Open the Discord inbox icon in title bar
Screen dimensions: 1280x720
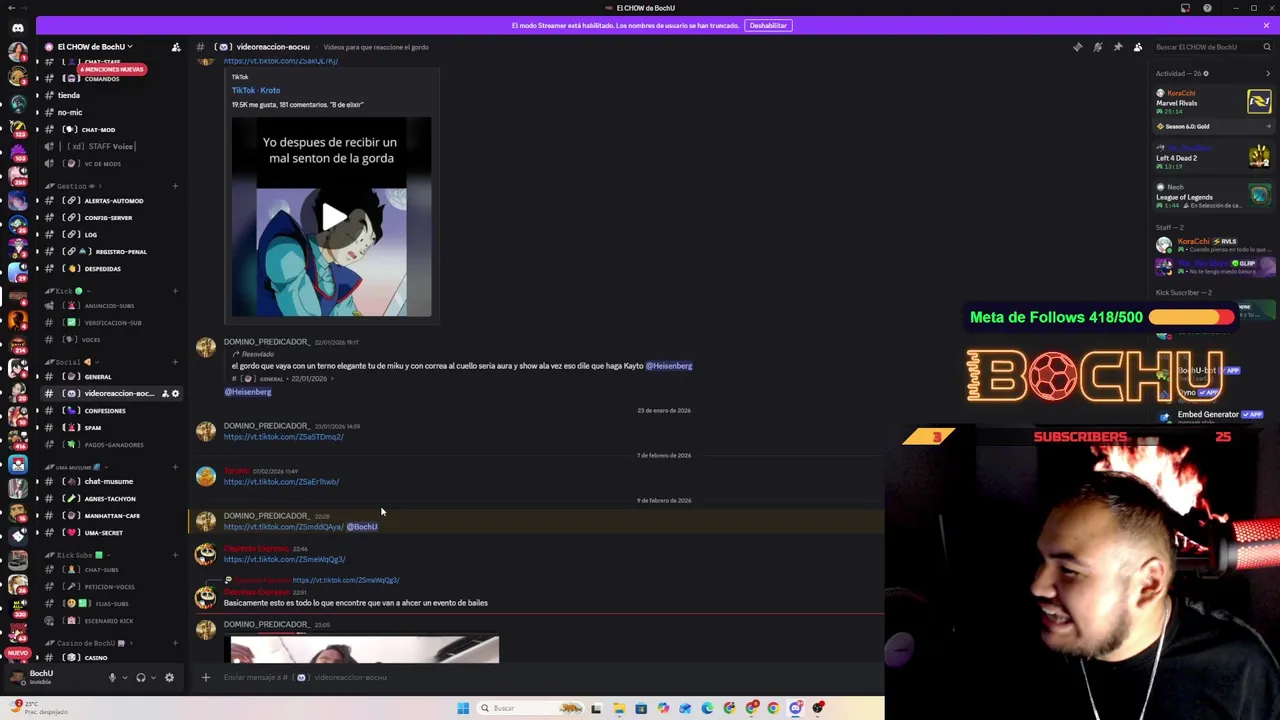tap(1186, 8)
